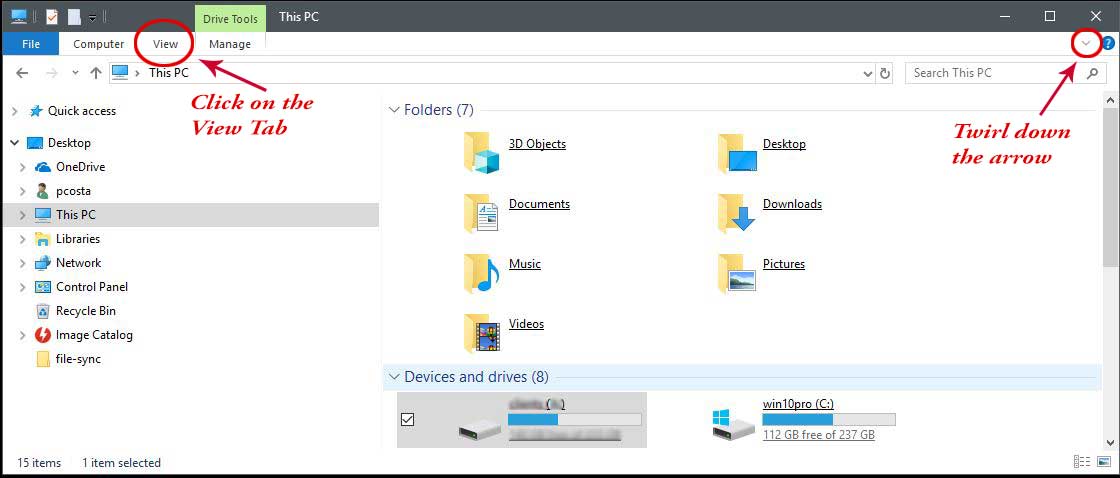Open Image Catalog in the sidebar
Screen dimensions: 1120x478
click(x=94, y=335)
